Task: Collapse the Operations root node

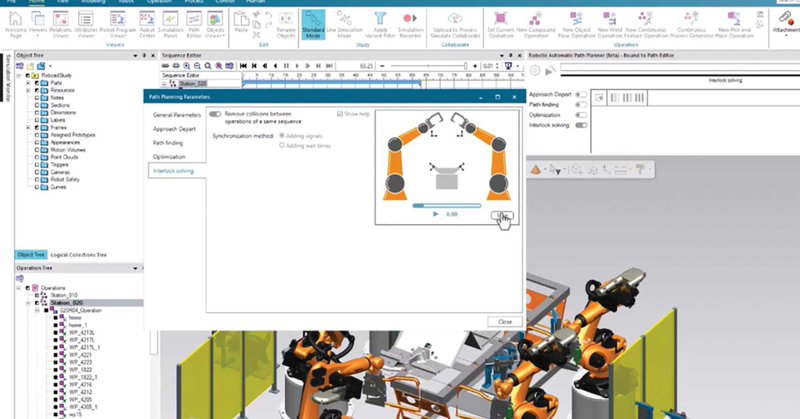Action: (x=19, y=288)
